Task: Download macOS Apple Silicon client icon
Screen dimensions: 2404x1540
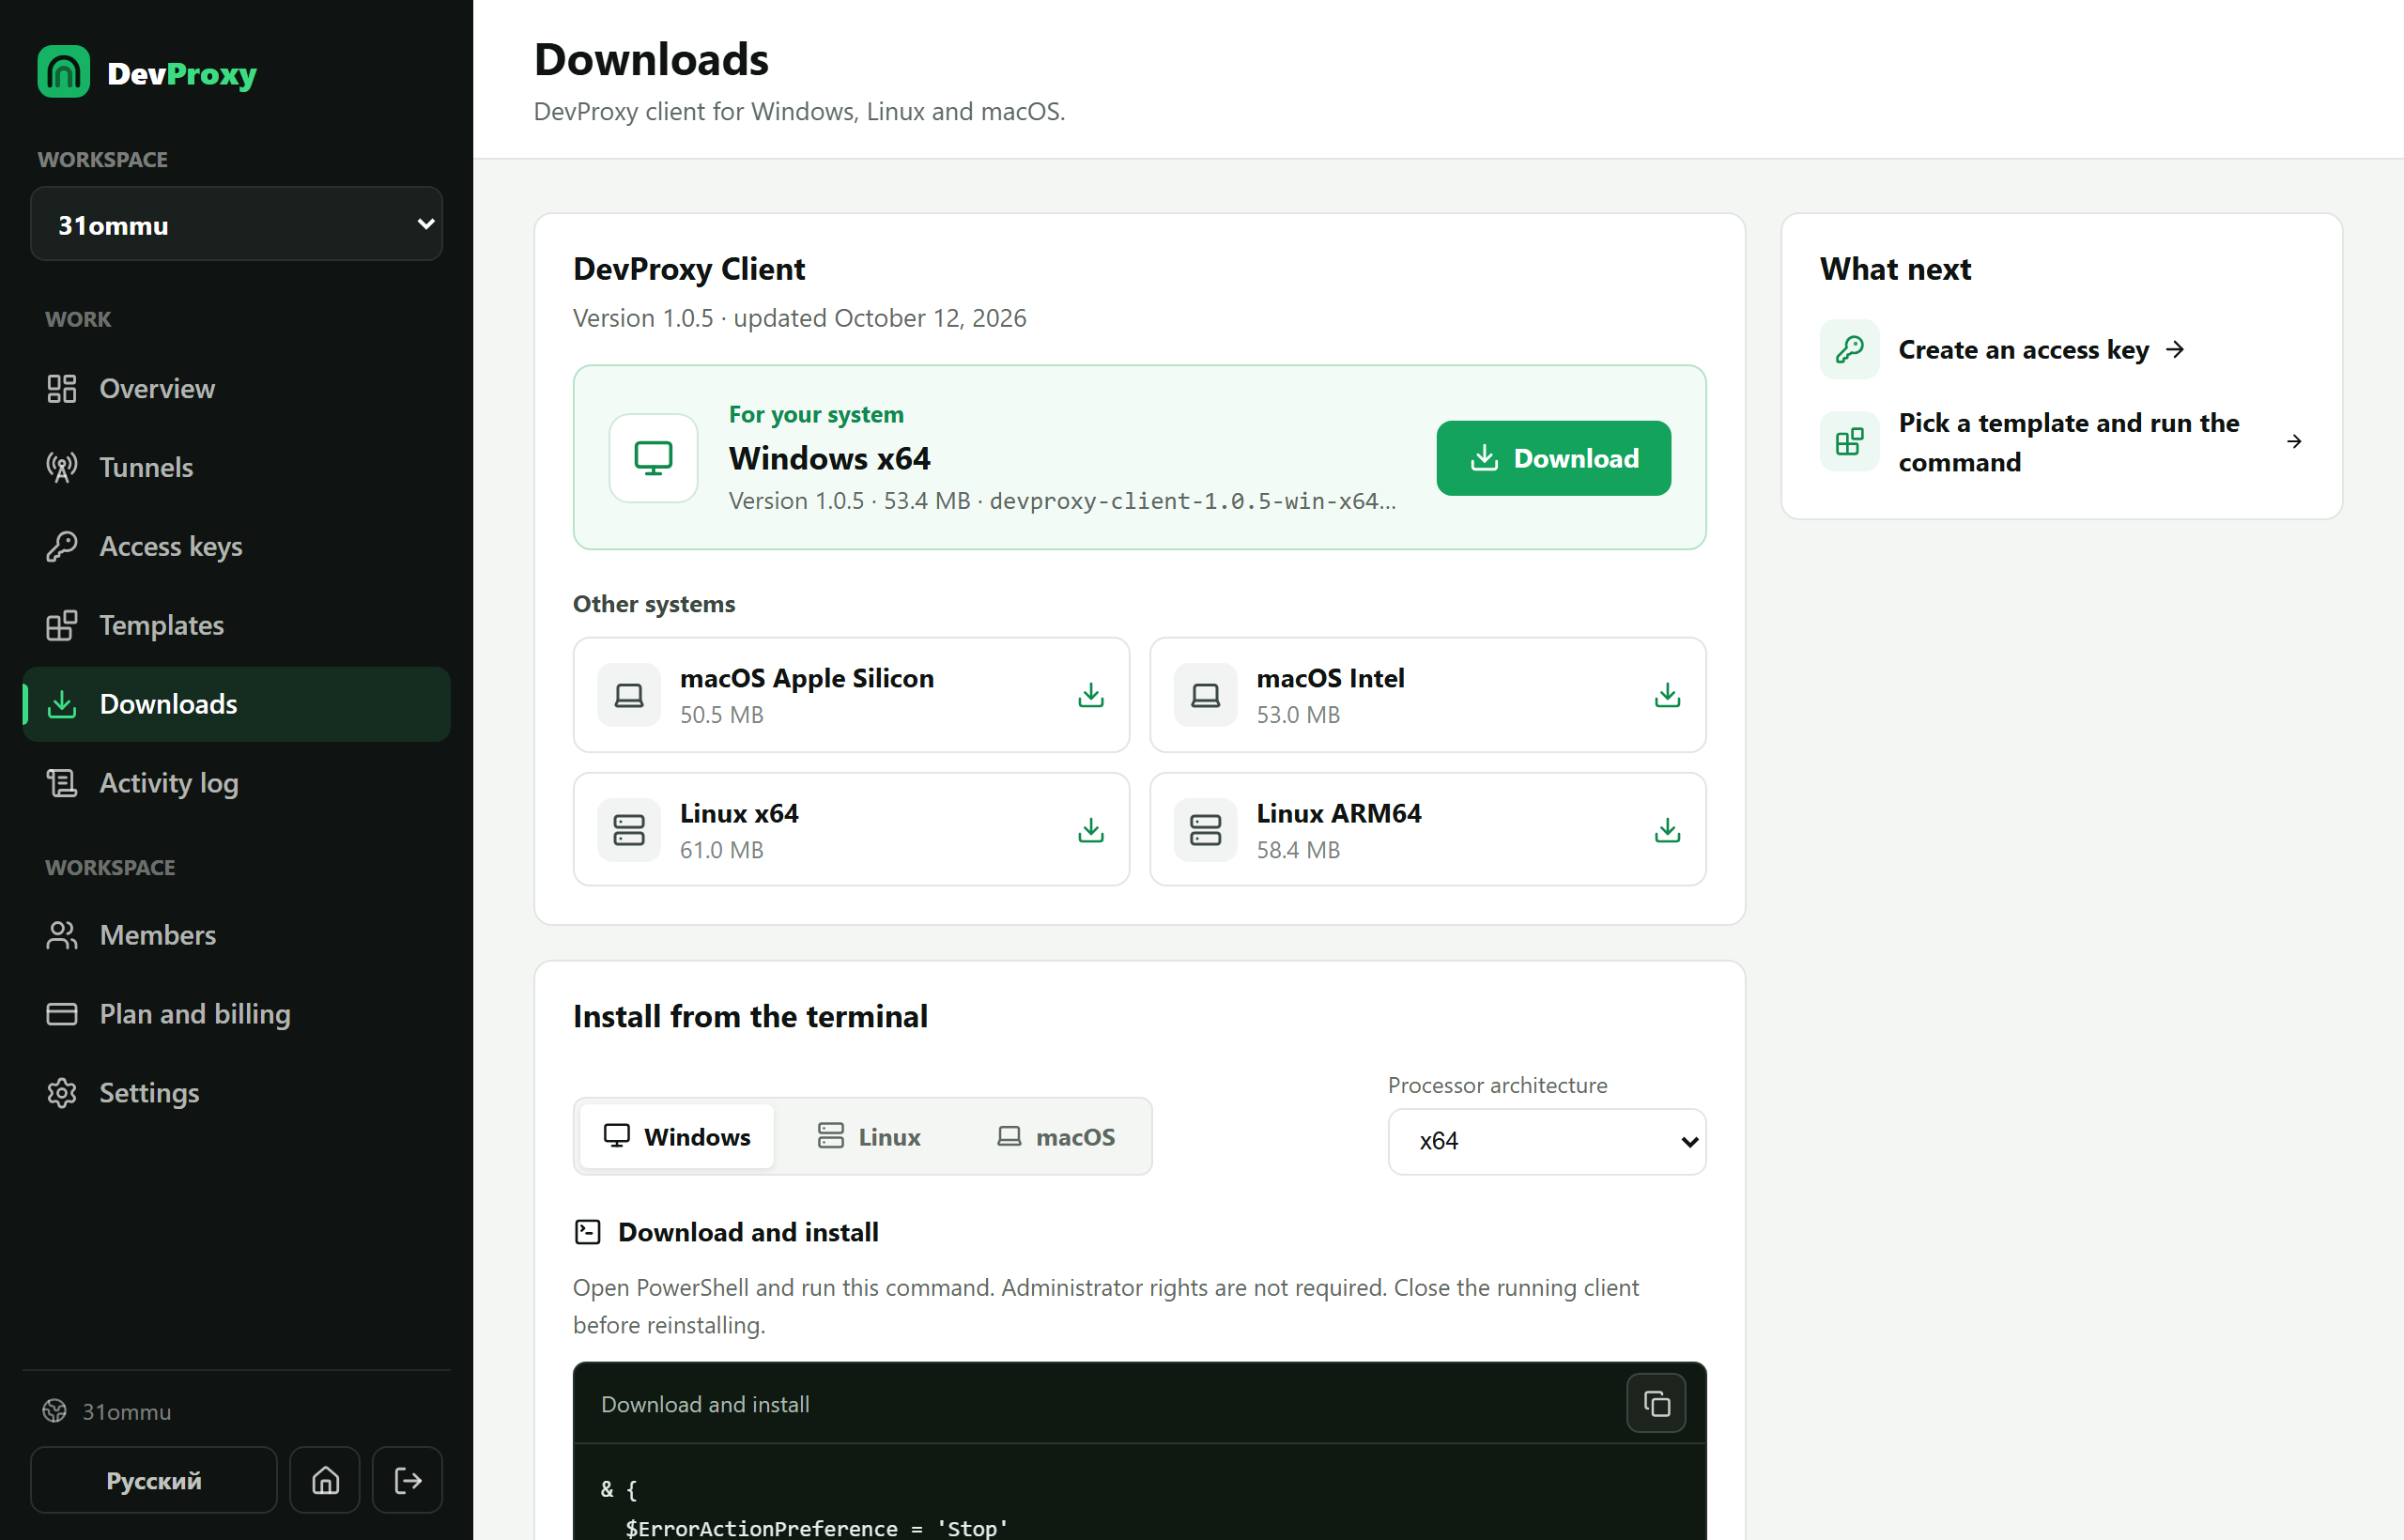Action: 1090,695
